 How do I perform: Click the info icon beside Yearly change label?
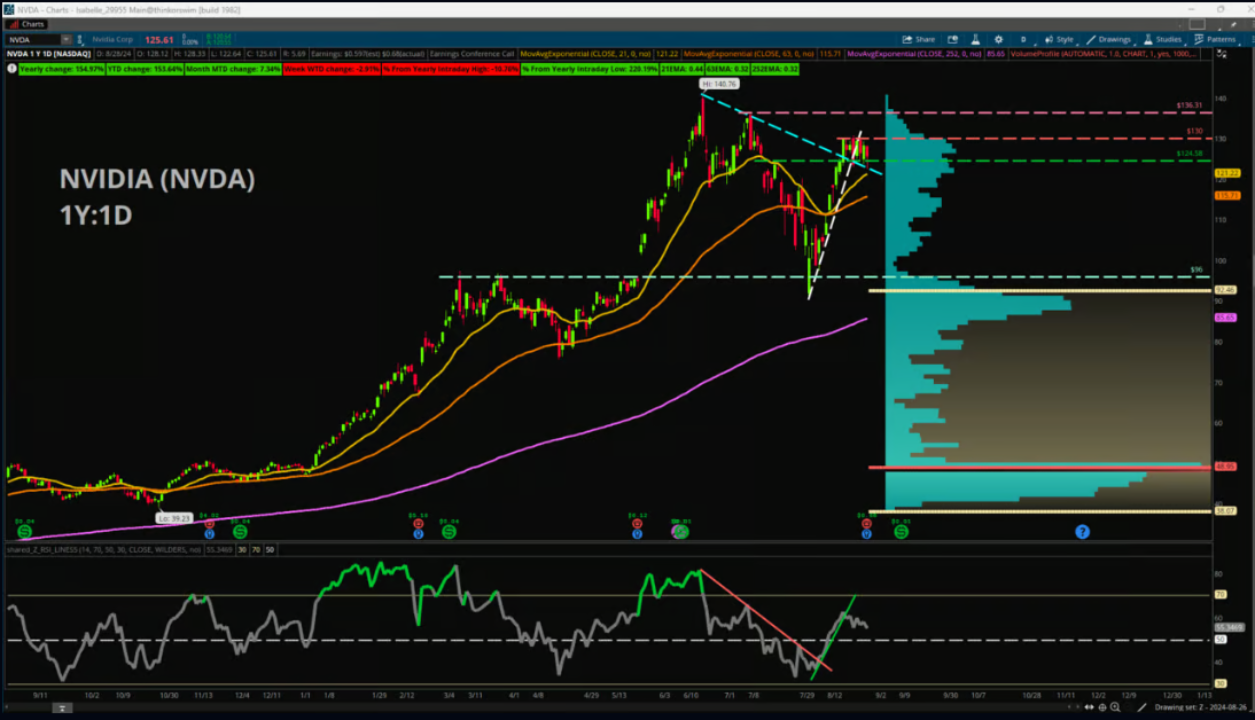click(x=12, y=69)
